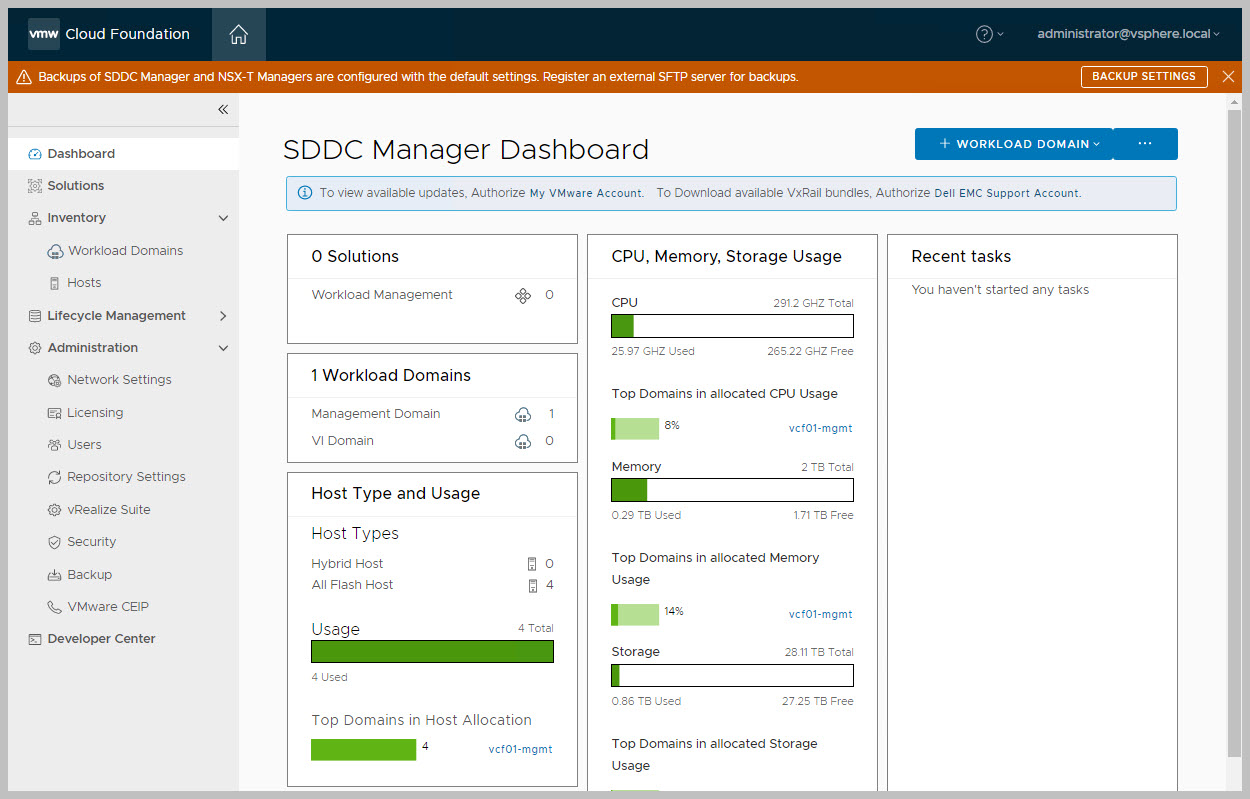Open the Hosts inventory page
The image size is (1250, 799).
point(84,283)
